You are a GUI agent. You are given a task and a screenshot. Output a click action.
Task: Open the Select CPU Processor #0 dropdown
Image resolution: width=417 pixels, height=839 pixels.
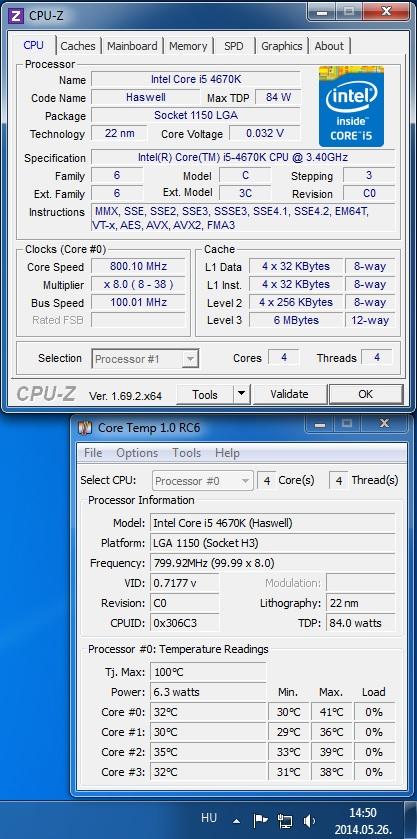202,481
